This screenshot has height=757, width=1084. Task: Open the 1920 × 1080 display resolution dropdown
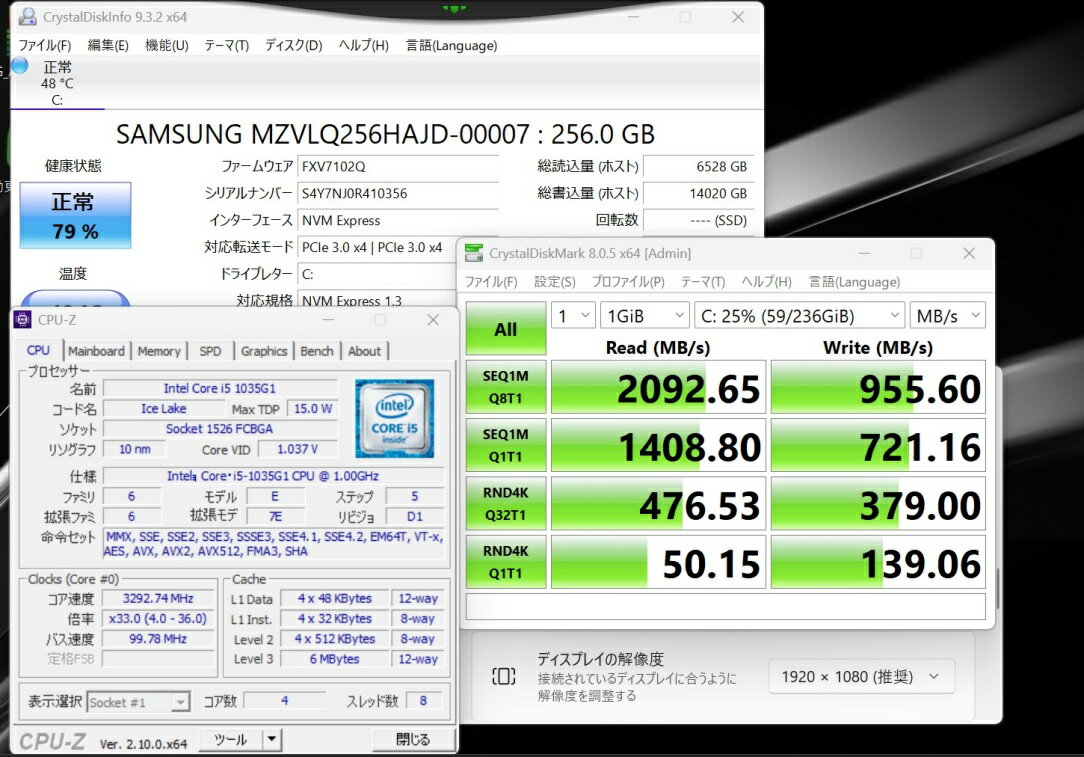click(861, 676)
